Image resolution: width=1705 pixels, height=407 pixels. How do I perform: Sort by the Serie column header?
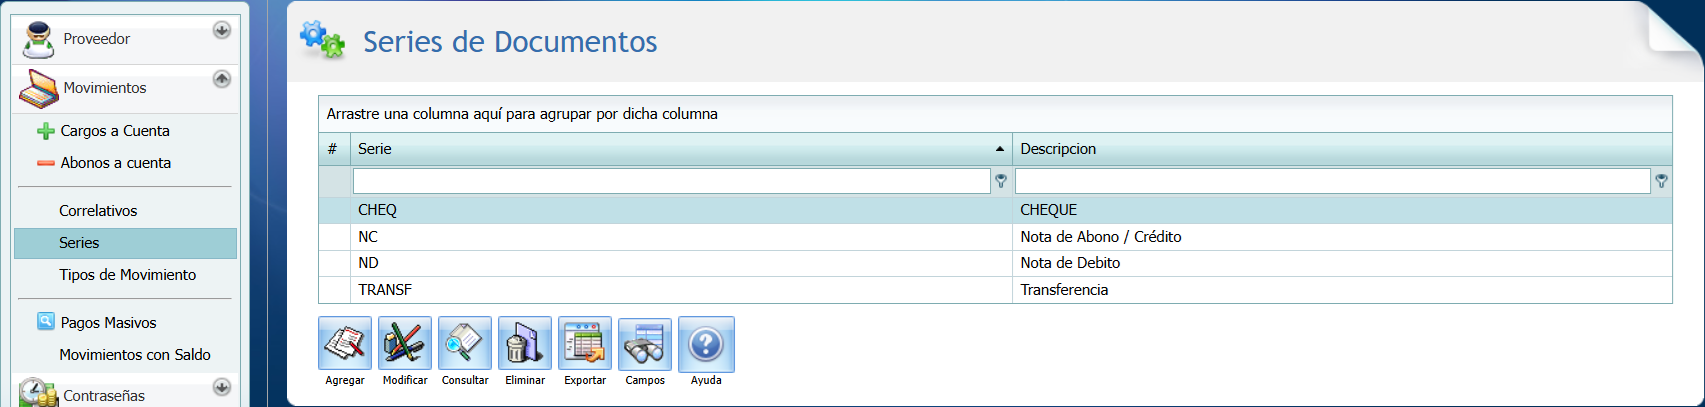point(670,149)
